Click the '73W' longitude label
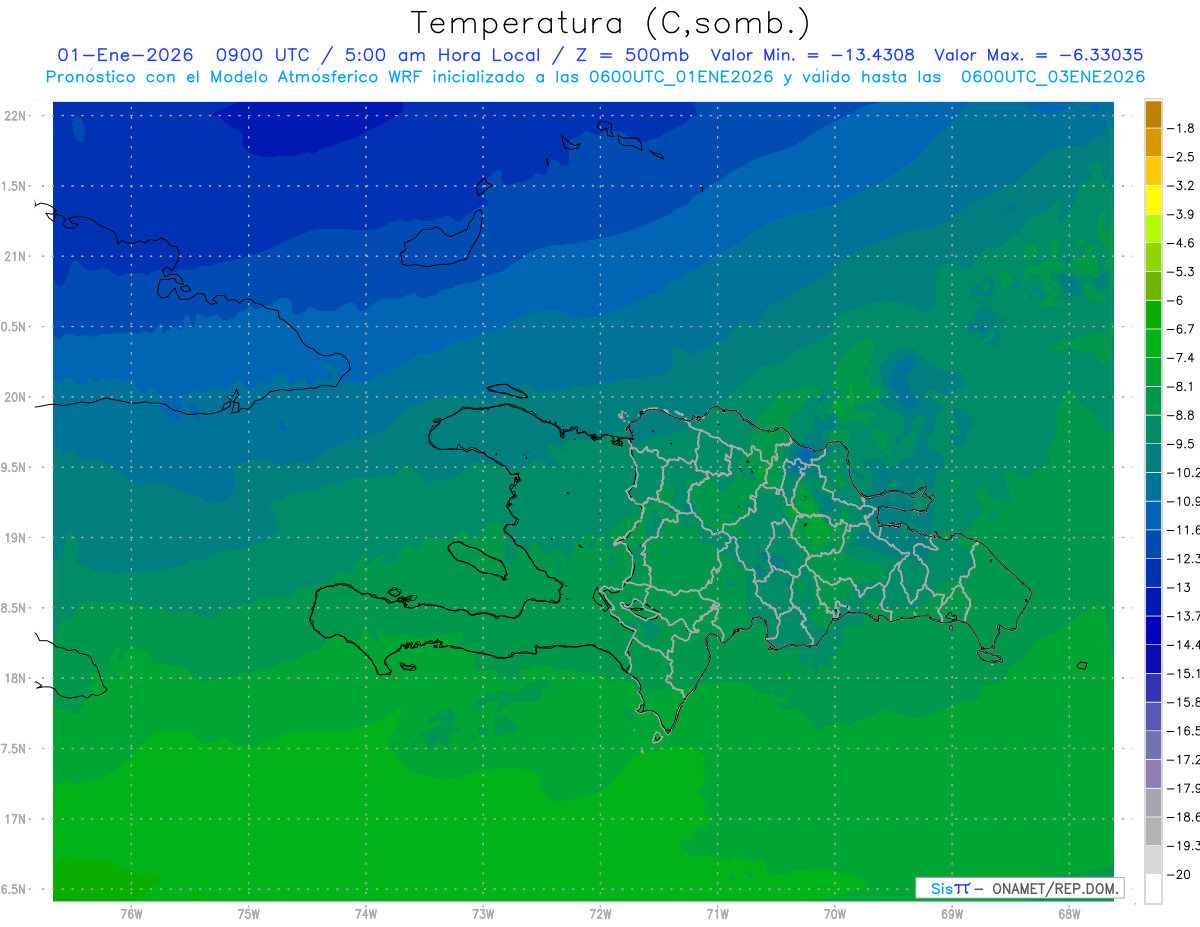The width and height of the screenshot is (1200, 927). pos(483,913)
